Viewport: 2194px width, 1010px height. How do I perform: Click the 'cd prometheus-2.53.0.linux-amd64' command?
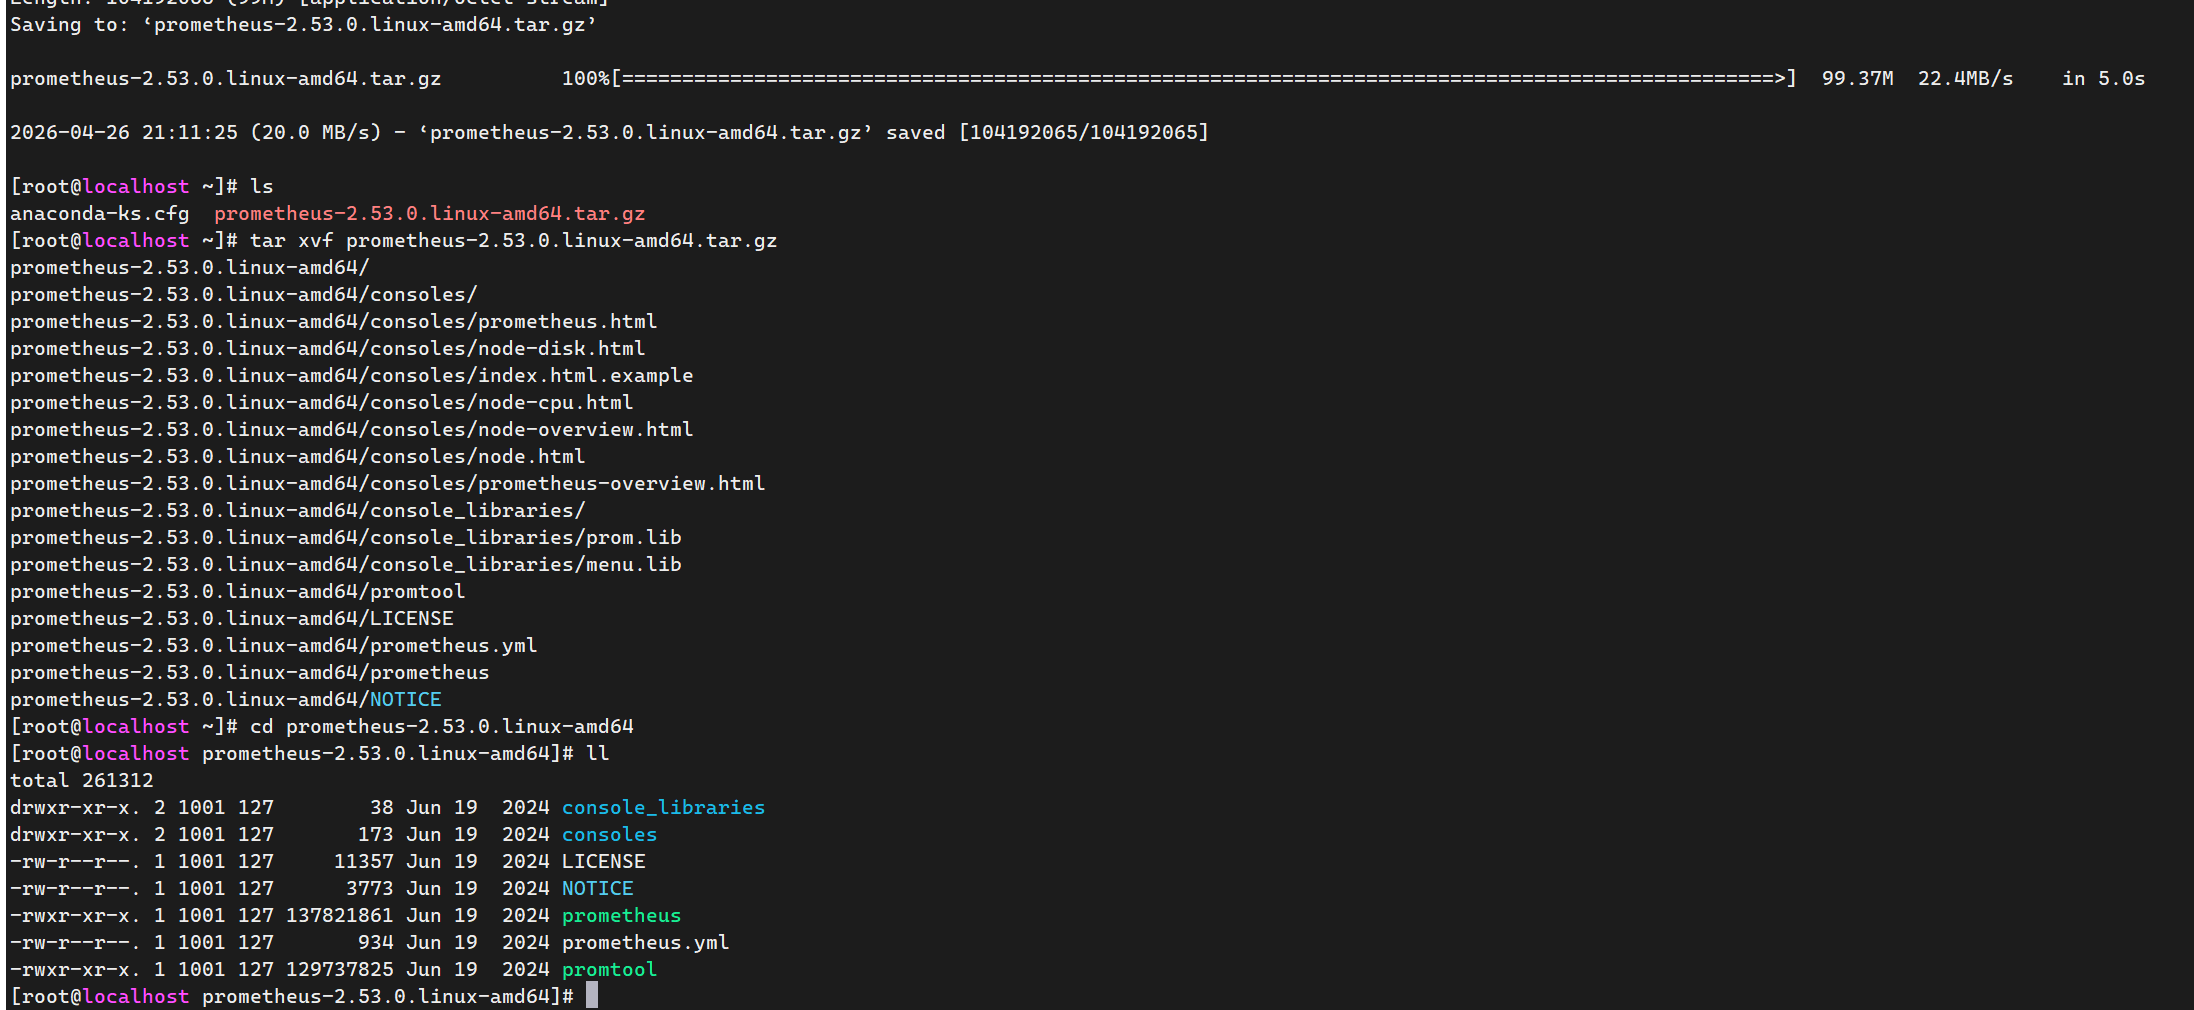tap(441, 727)
